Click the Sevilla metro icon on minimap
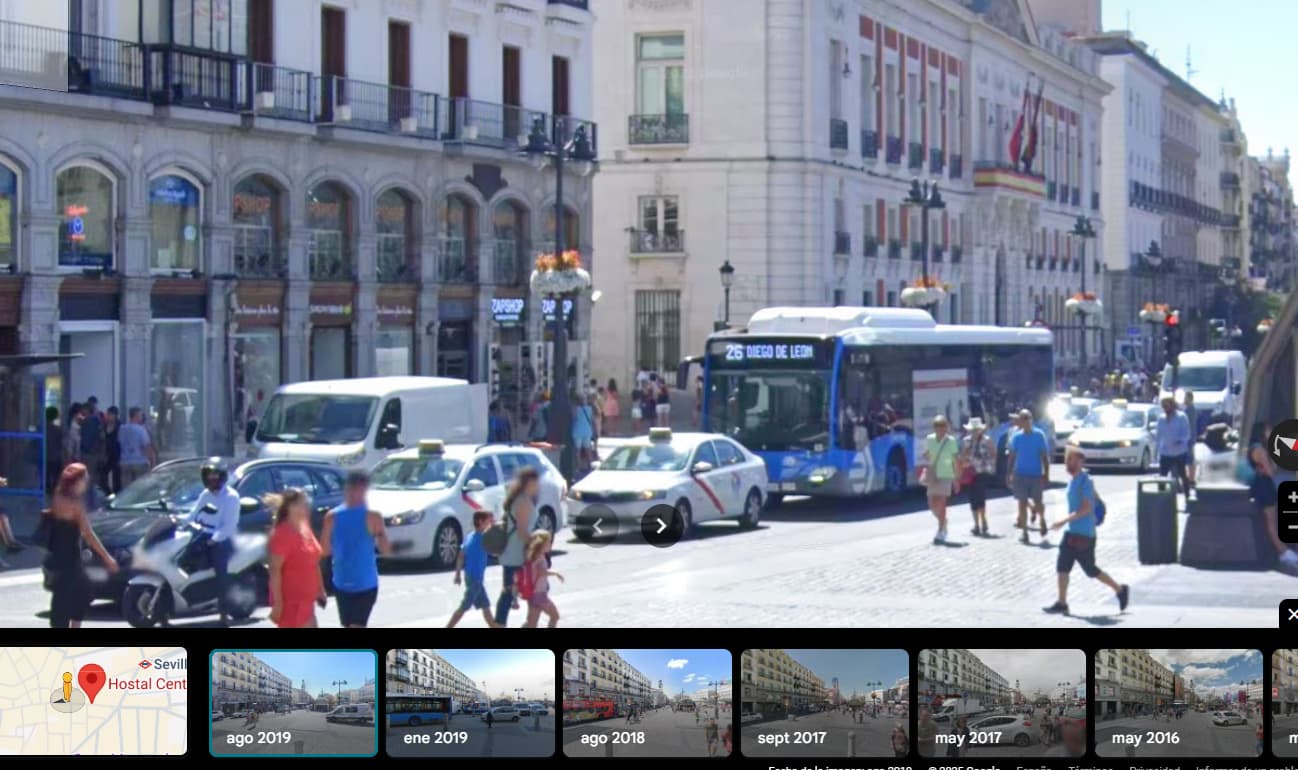Viewport: 1298px width, 770px height. click(x=145, y=663)
